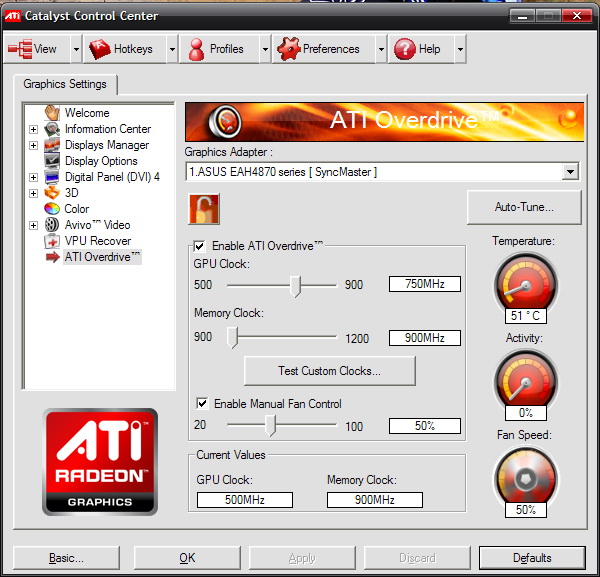This screenshot has width=600, height=577.
Task: Open the Graphics Adapter combo box
Action: pyautogui.click(x=382, y=172)
